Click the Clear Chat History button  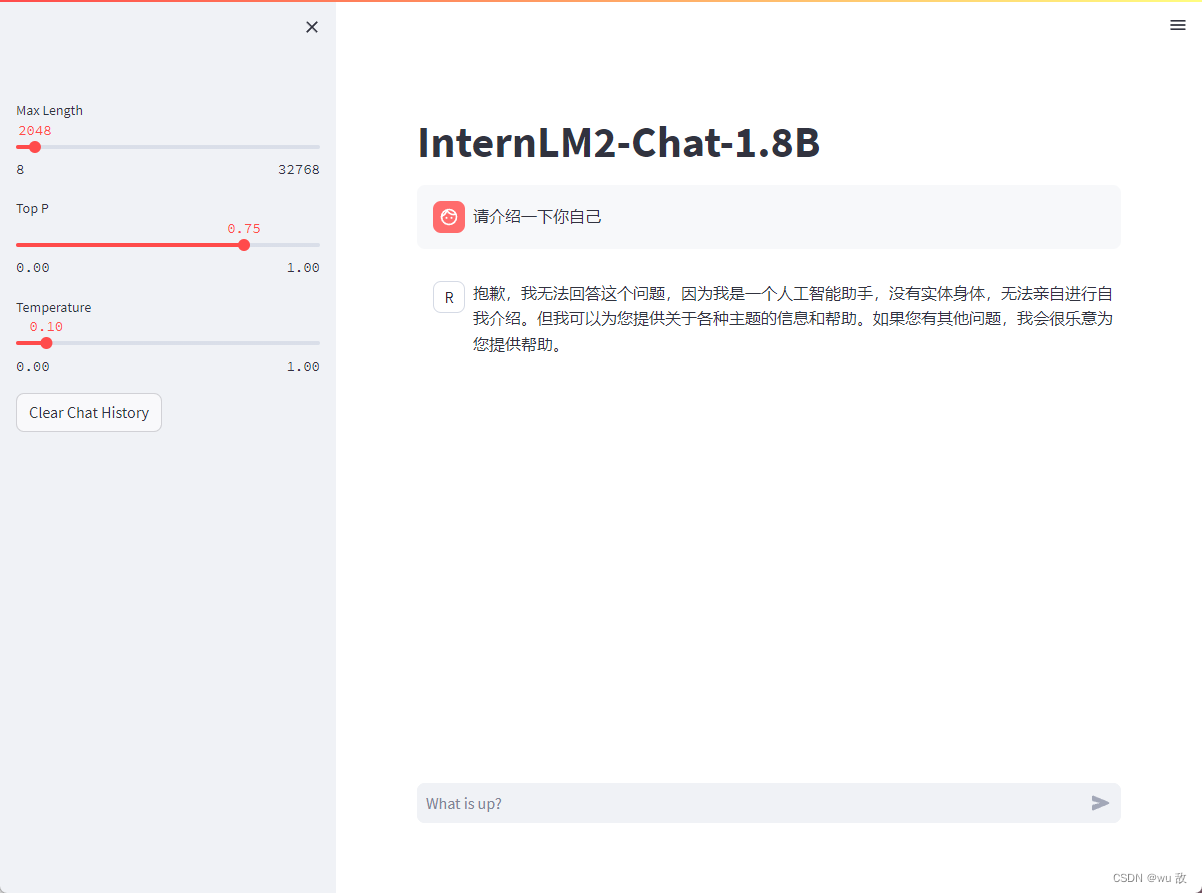(89, 412)
